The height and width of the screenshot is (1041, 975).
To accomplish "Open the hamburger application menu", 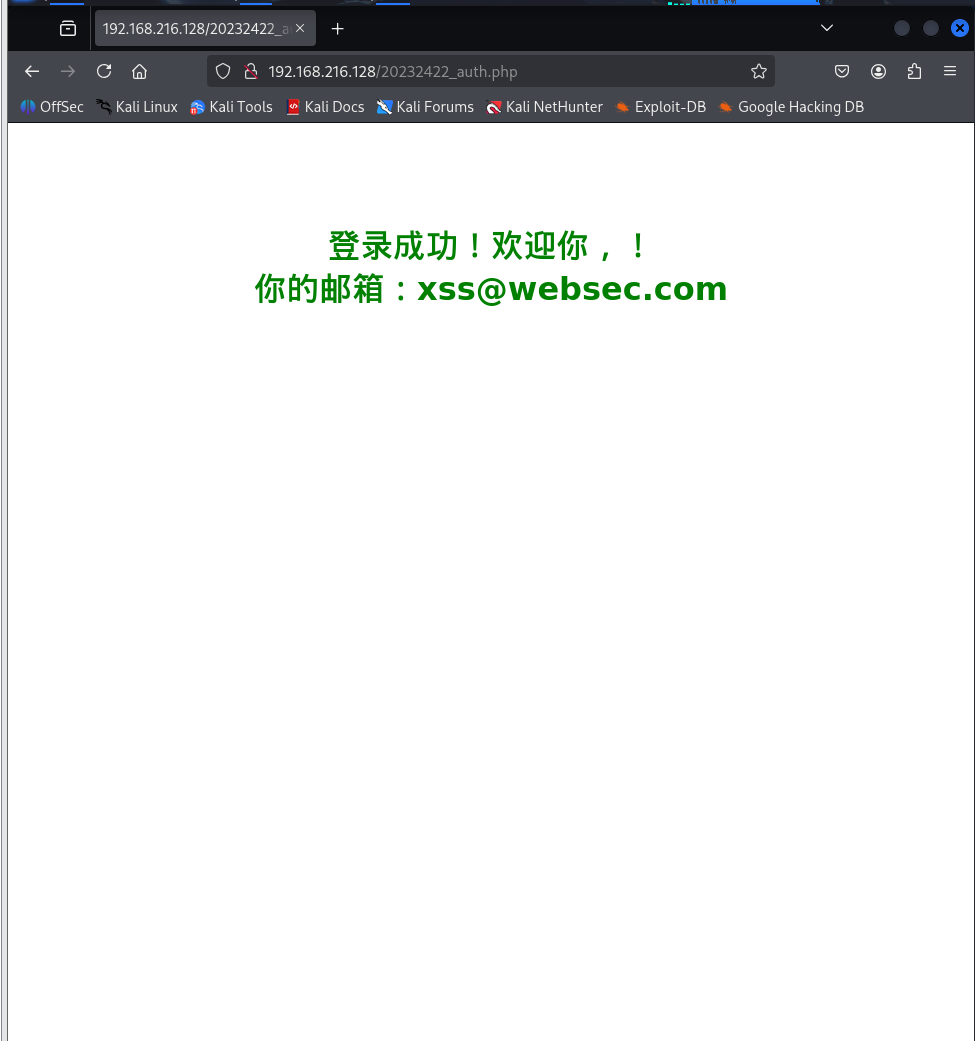I will coord(950,71).
